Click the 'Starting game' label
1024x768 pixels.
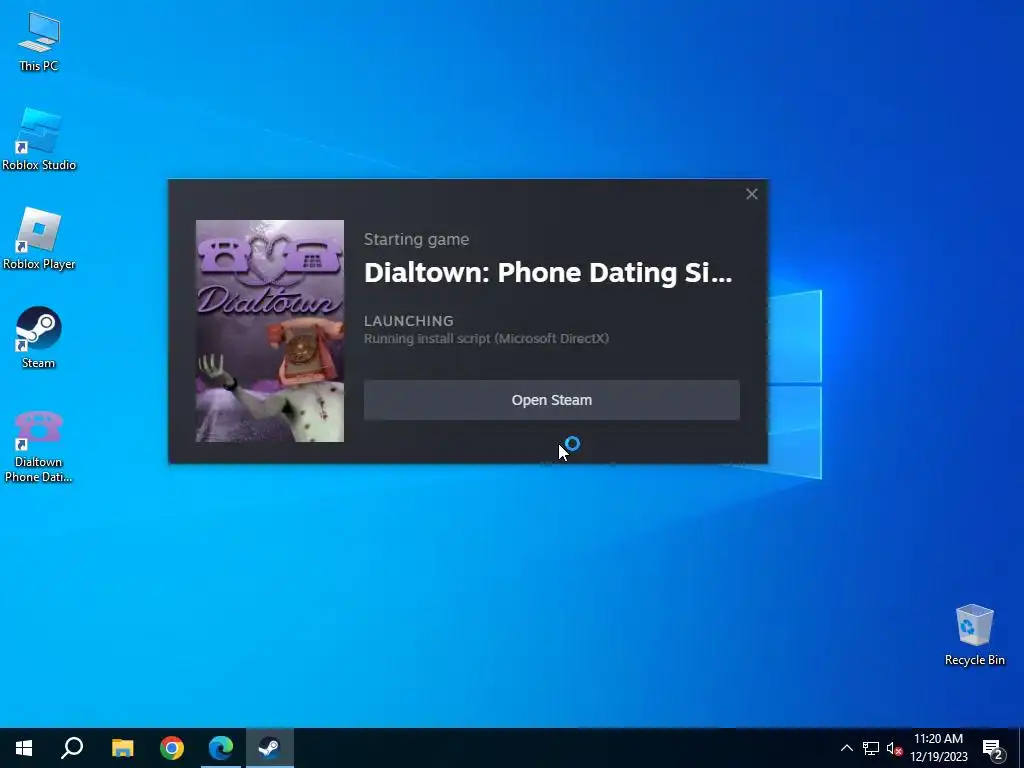click(416, 240)
